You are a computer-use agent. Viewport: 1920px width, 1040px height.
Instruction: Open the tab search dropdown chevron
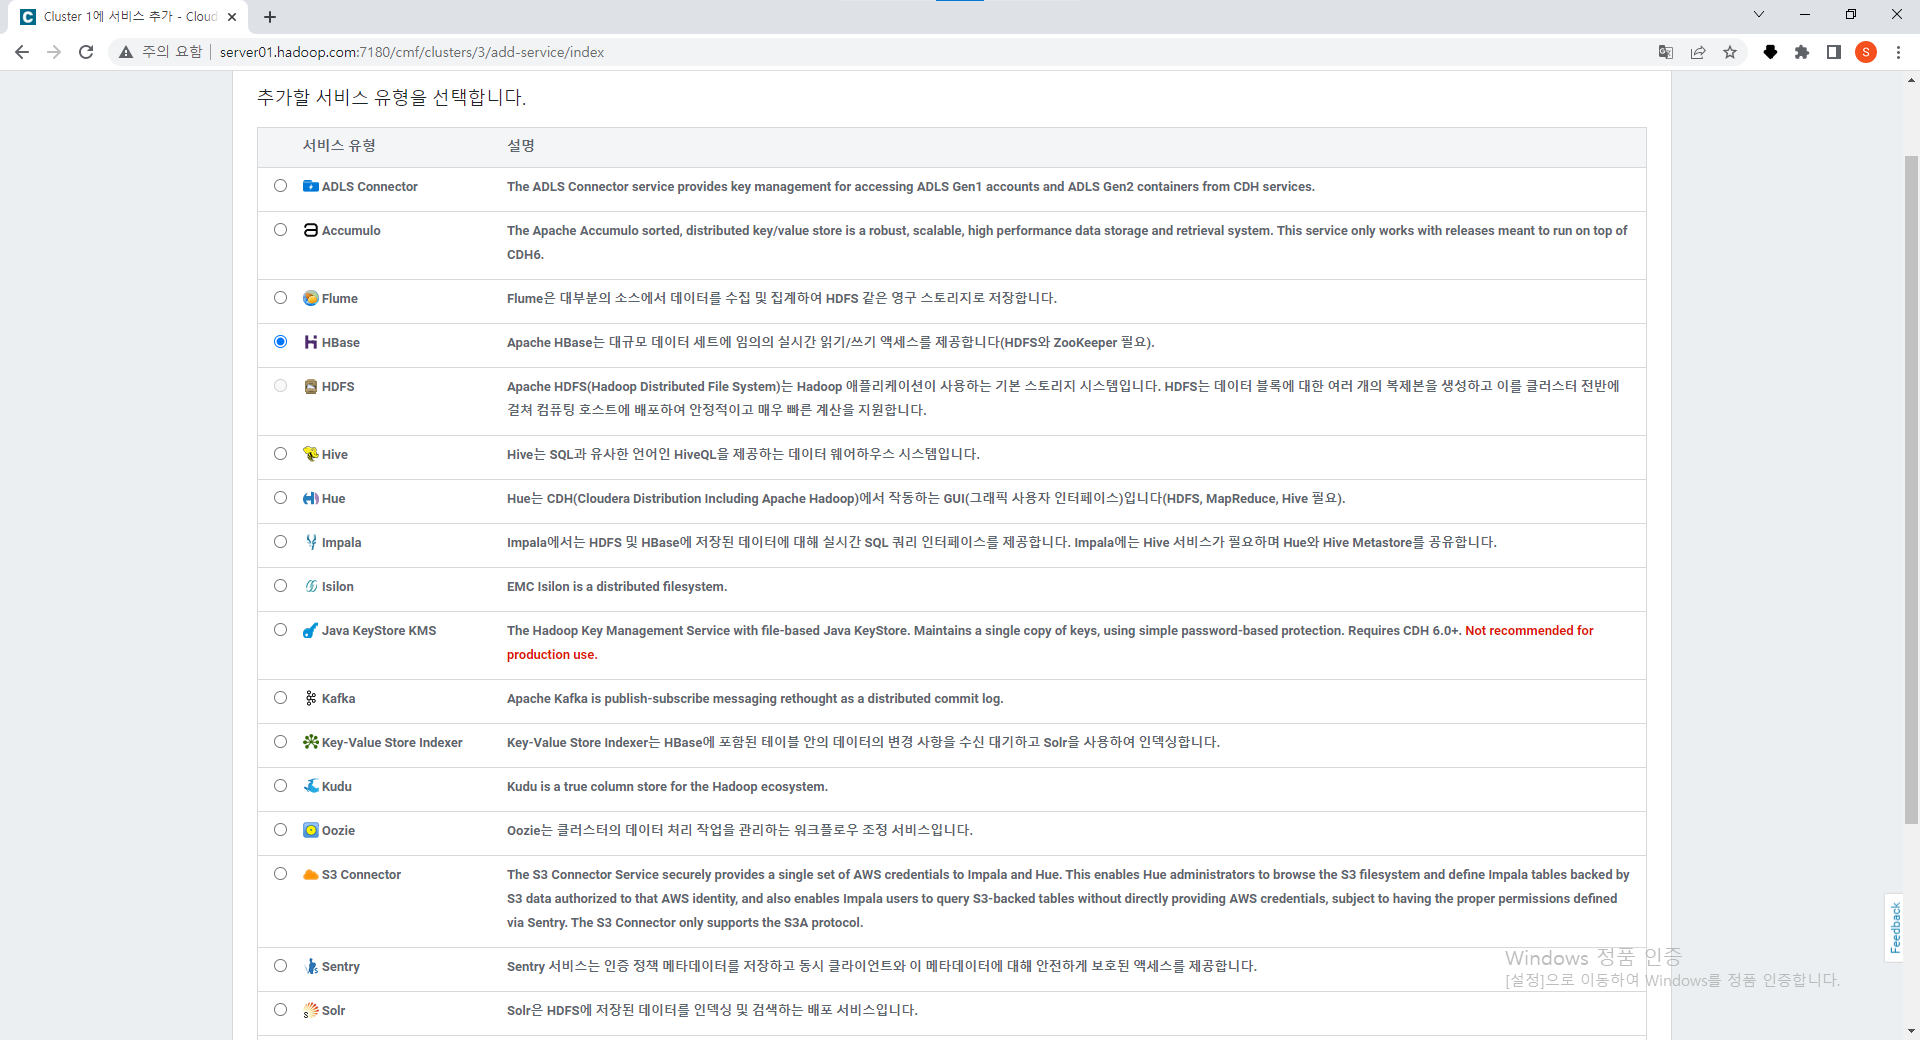point(1759,15)
